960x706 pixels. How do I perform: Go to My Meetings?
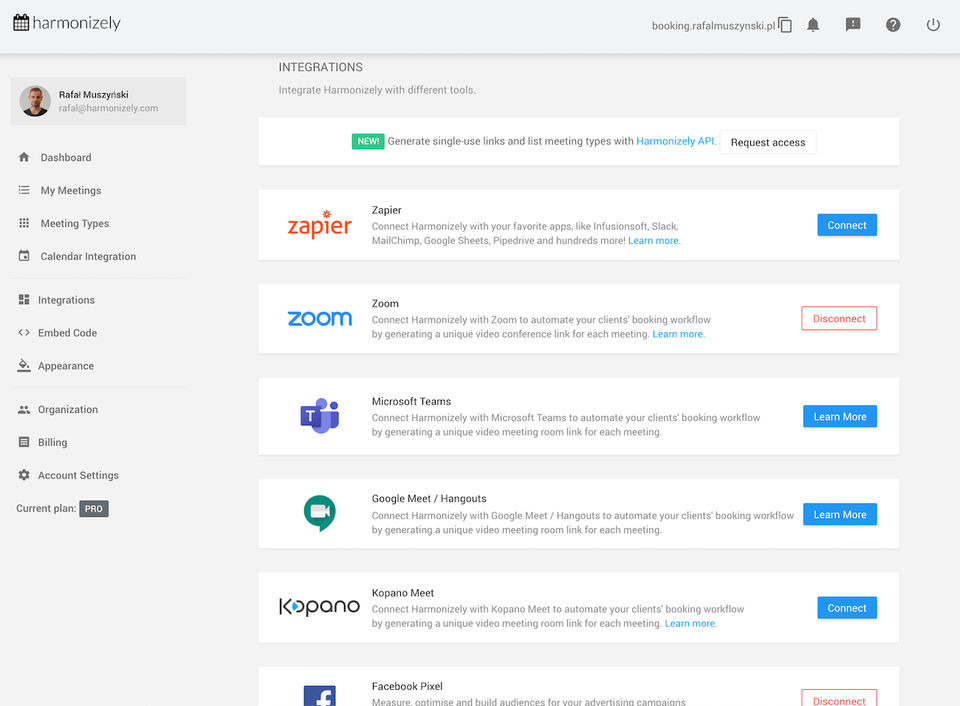pyautogui.click(x=70, y=190)
